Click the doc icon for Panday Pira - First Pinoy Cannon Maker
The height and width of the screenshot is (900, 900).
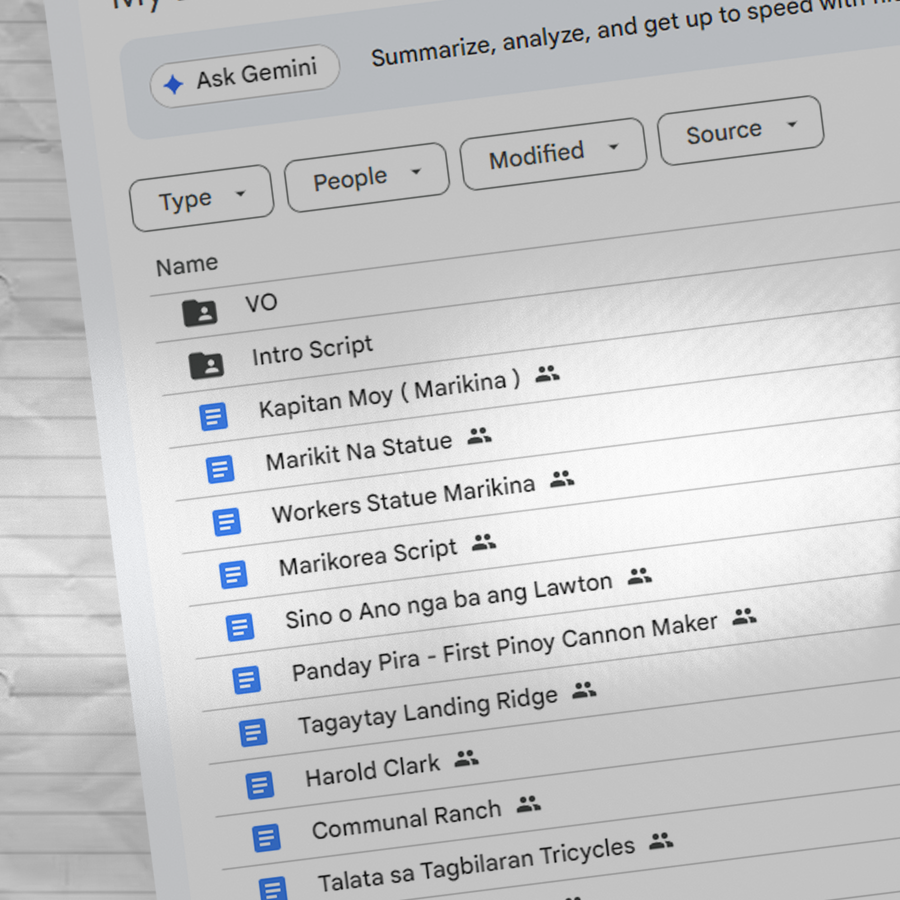point(247,680)
